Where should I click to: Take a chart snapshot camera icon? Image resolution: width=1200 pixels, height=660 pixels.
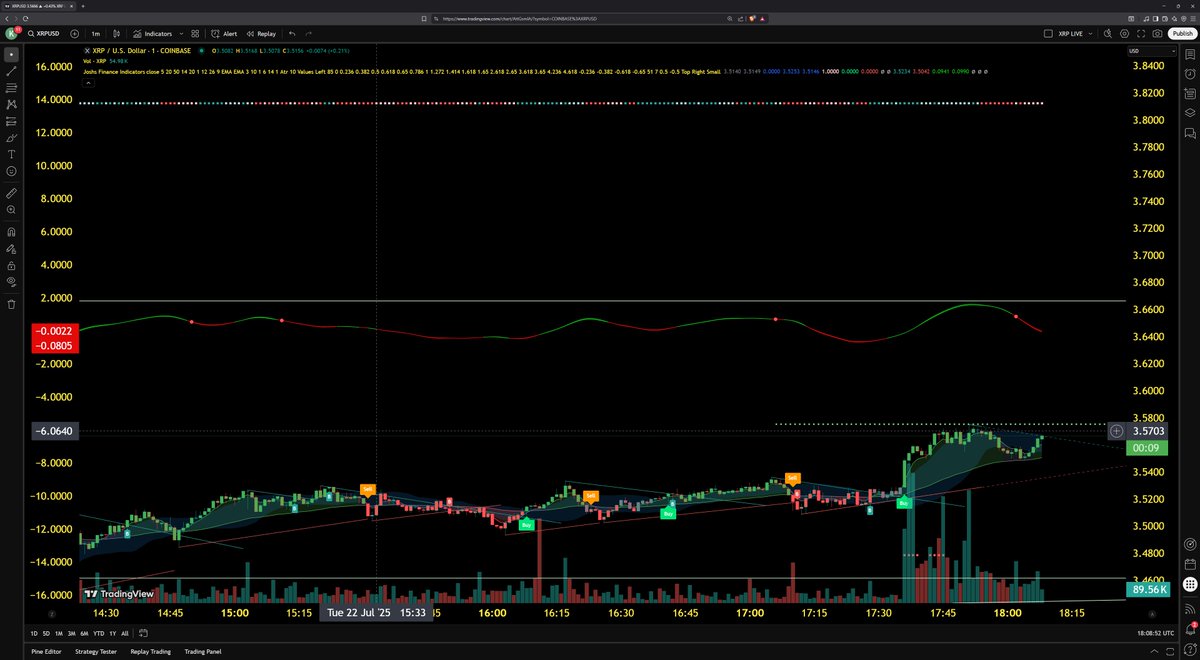(1157, 33)
